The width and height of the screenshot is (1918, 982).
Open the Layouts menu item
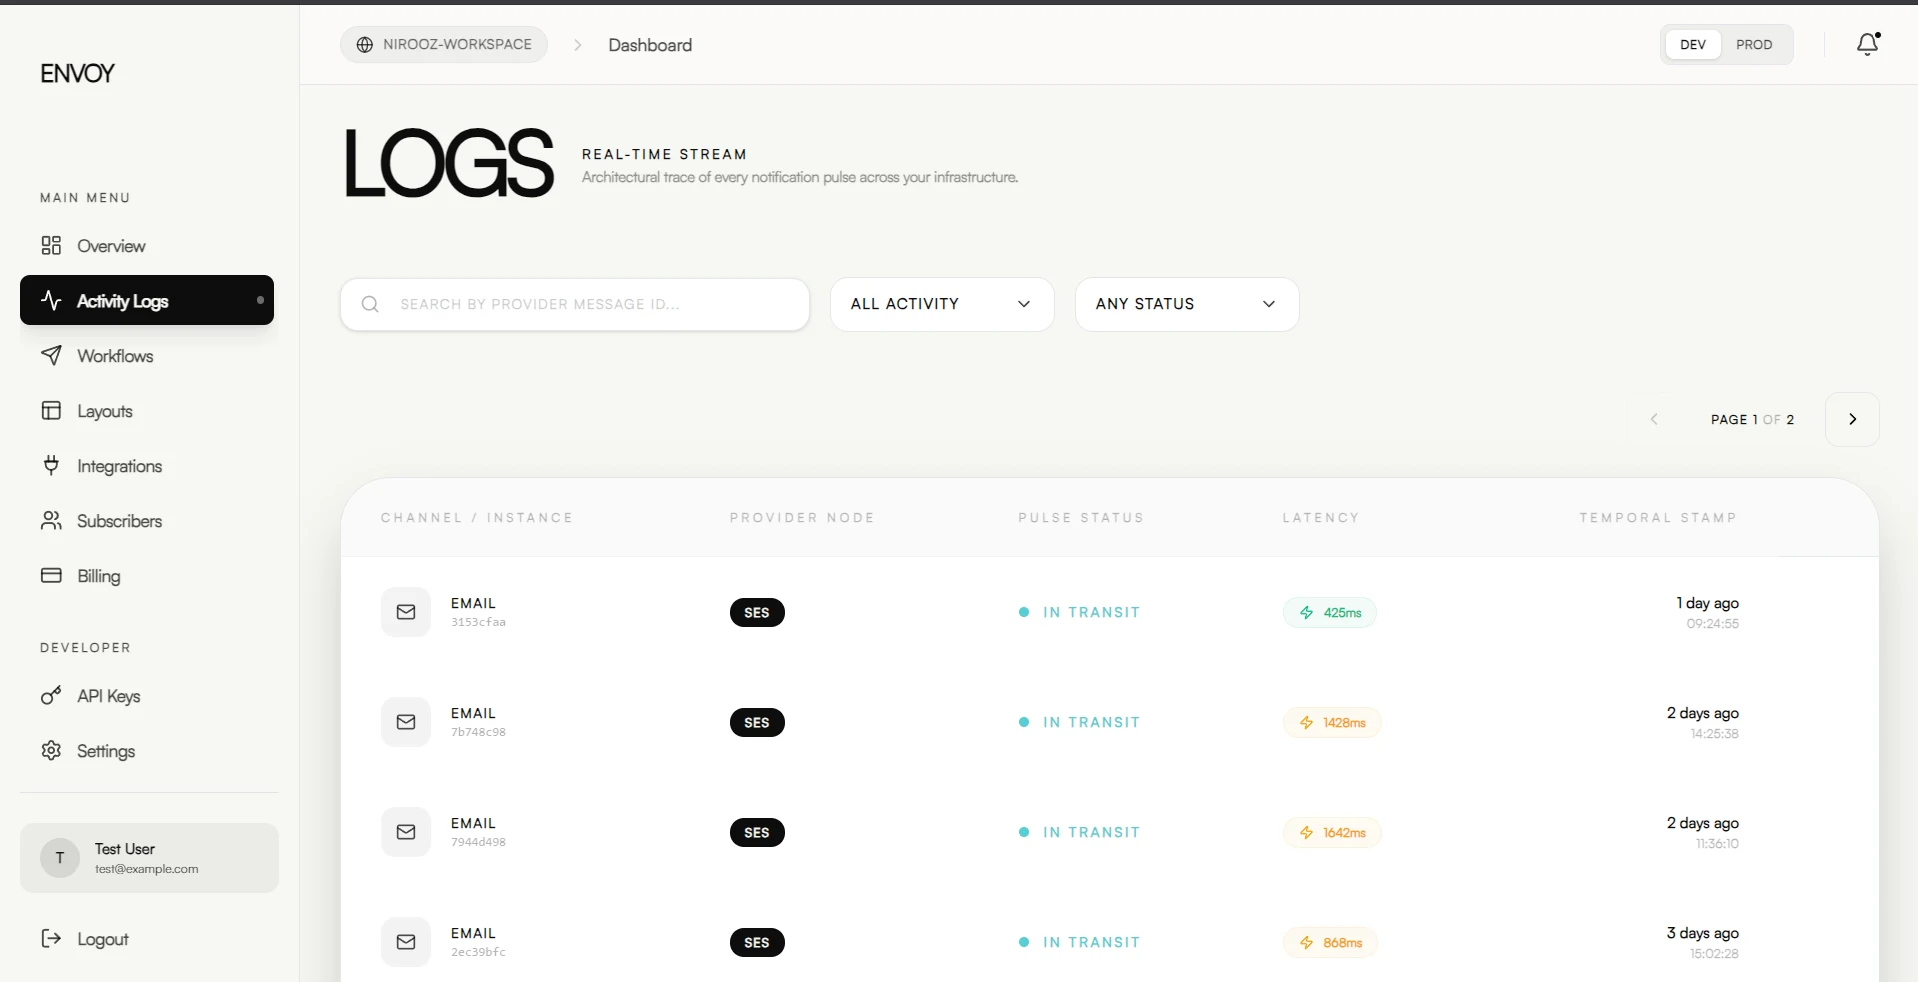click(x=147, y=410)
